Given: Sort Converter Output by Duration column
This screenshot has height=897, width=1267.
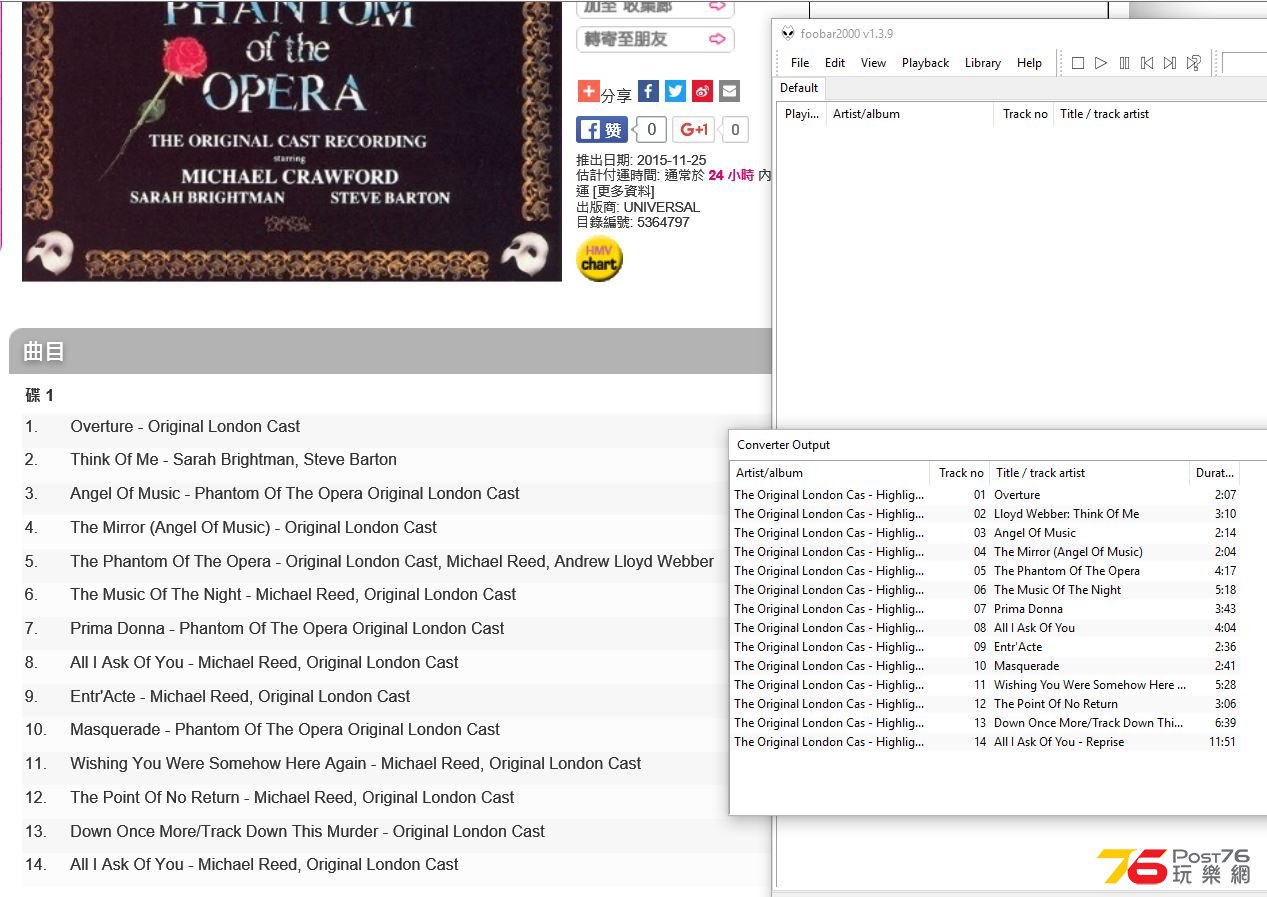Looking at the screenshot, I should [1215, 473].
